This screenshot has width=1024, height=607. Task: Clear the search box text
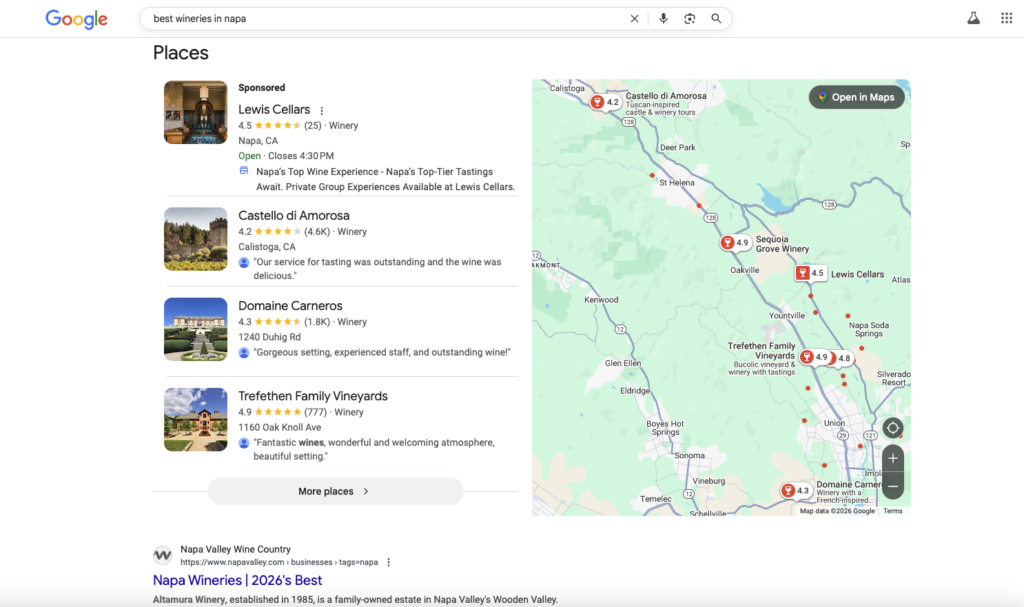click(x=634, y=19)
